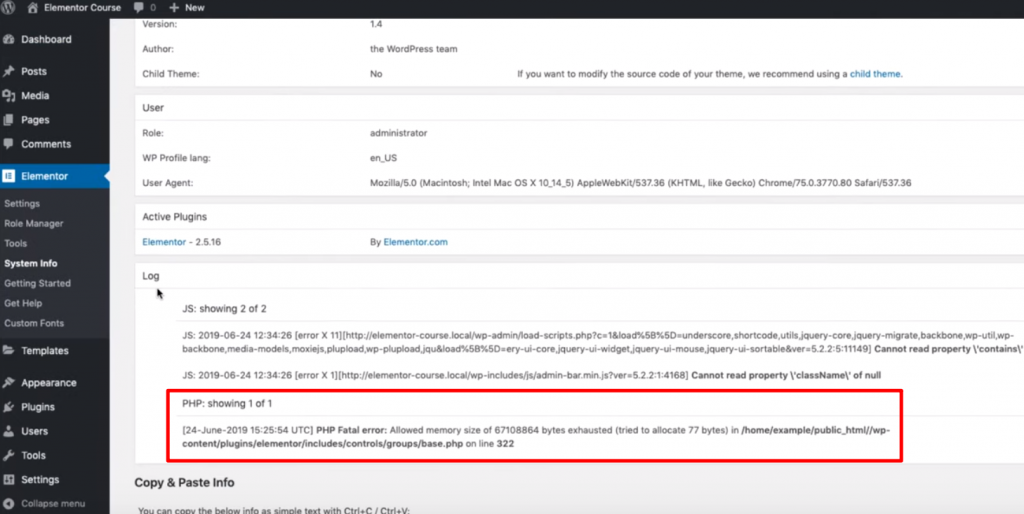Open the child theme link
This screenshot has width=1024, height=514.
[875, 74]
